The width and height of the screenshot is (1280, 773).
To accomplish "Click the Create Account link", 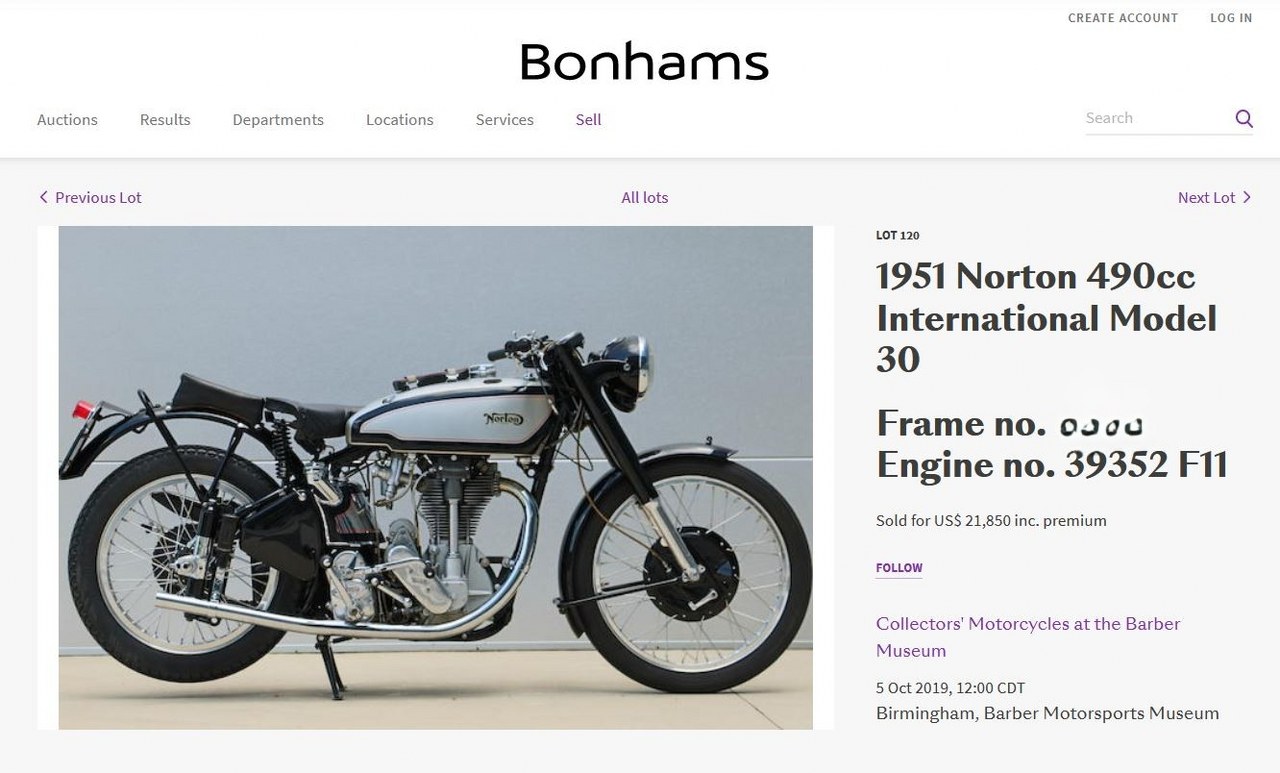I will (1123, 18).
